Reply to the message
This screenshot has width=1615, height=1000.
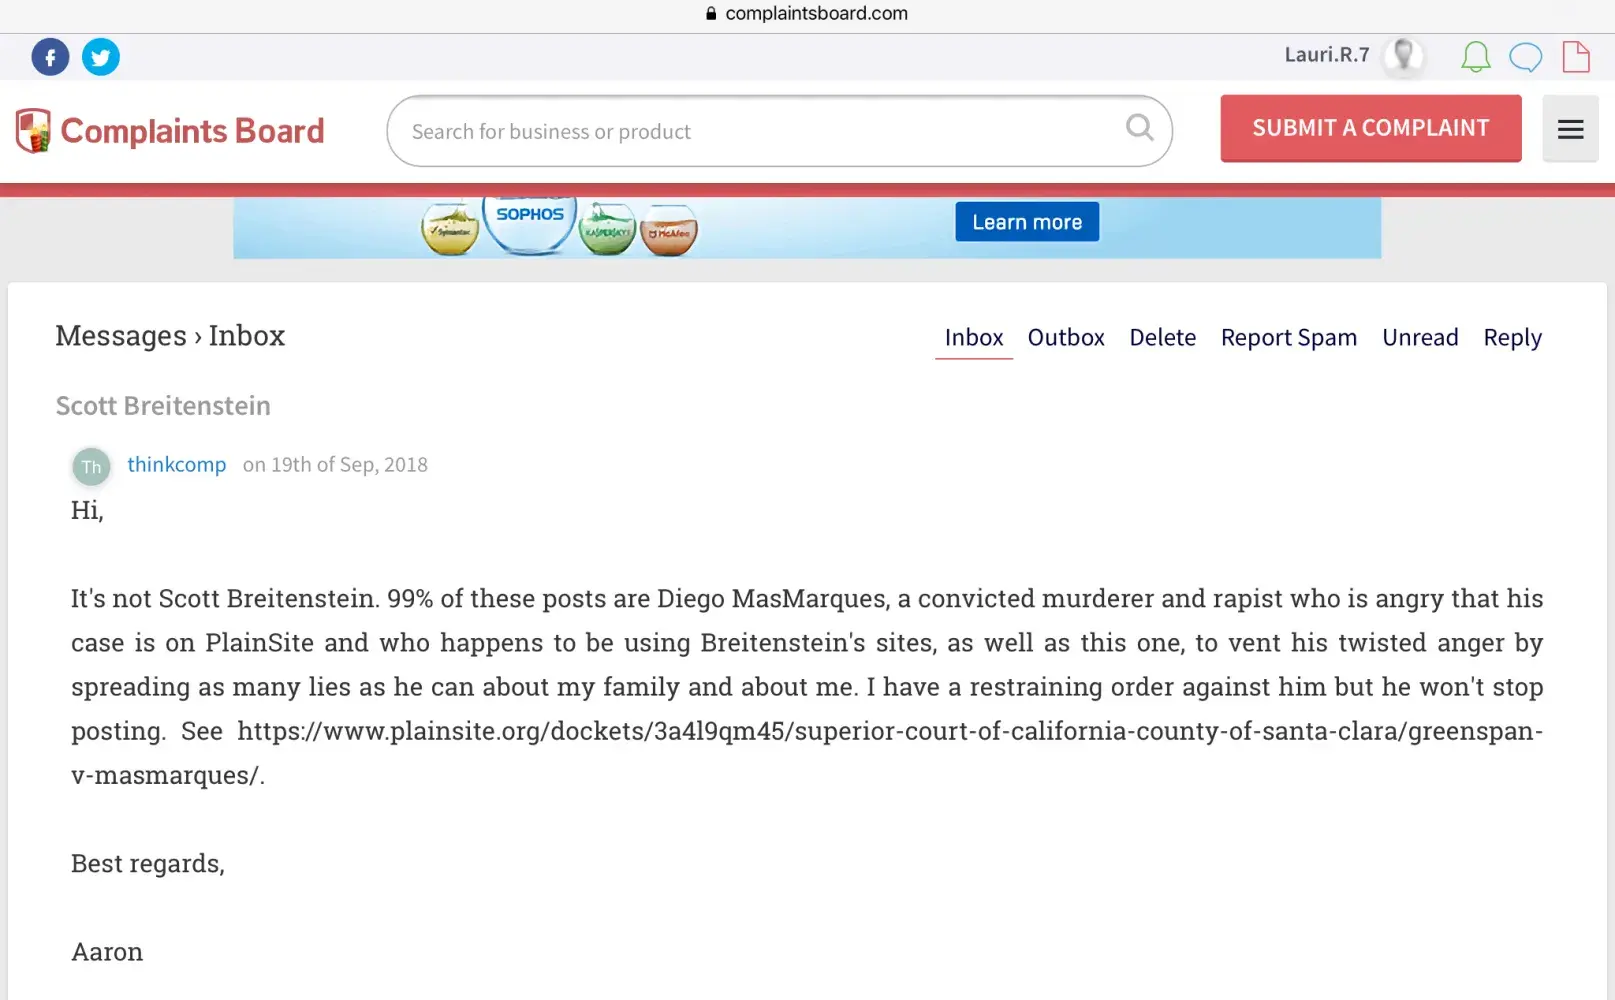tap(1512, 338)
